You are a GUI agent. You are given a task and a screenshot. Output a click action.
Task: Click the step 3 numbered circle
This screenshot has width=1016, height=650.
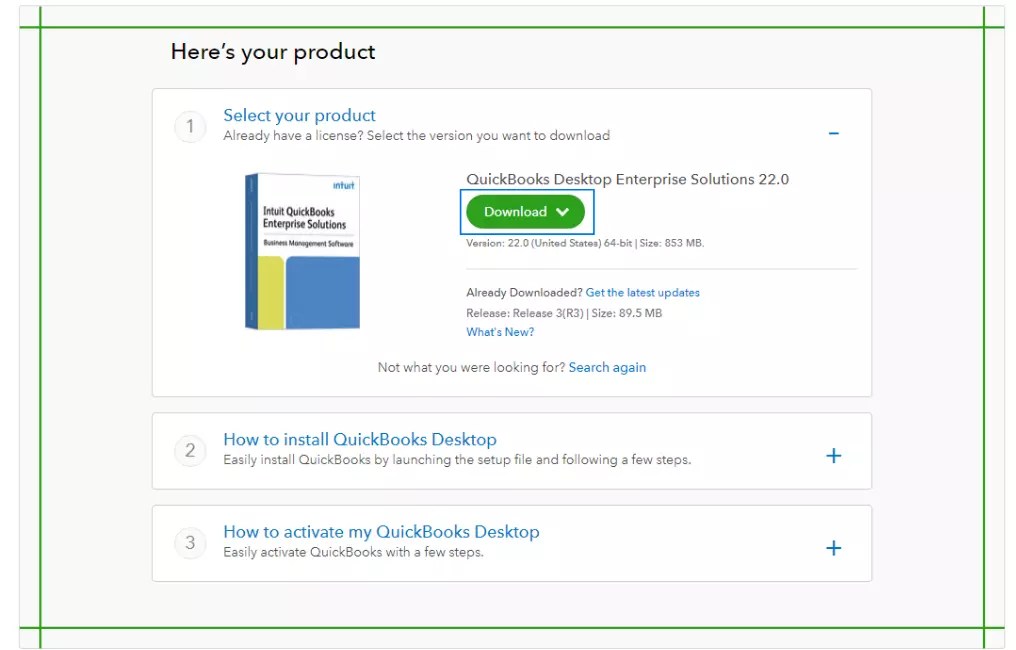[x=190, y=543]
